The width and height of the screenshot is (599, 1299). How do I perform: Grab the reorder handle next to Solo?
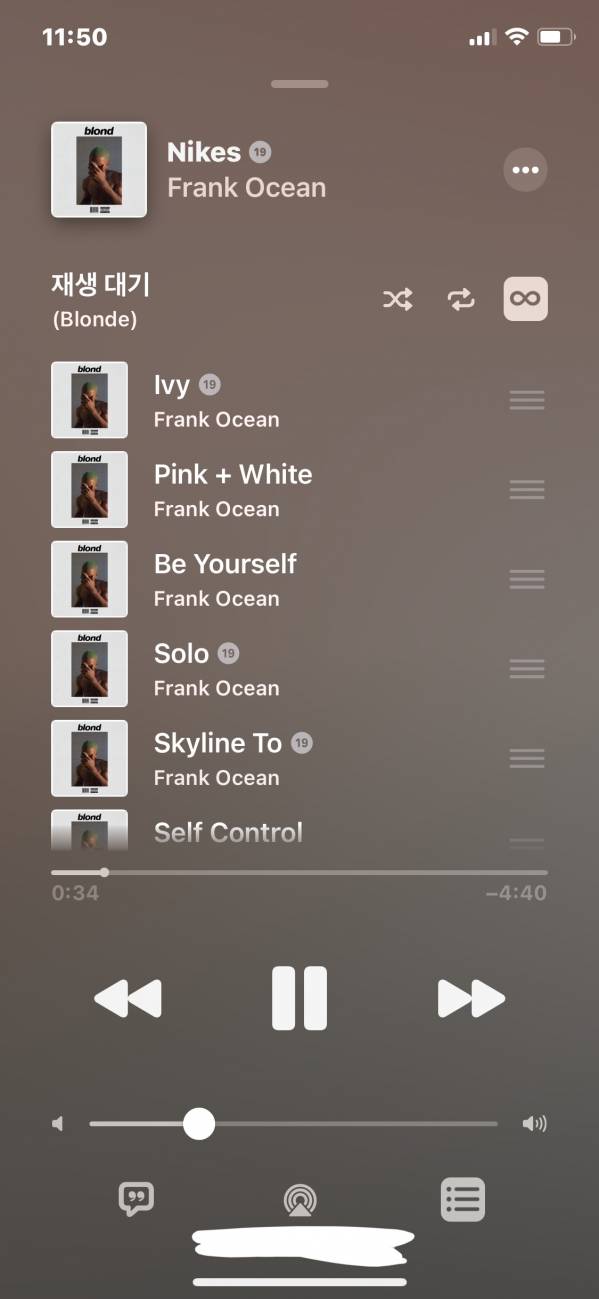527,669
